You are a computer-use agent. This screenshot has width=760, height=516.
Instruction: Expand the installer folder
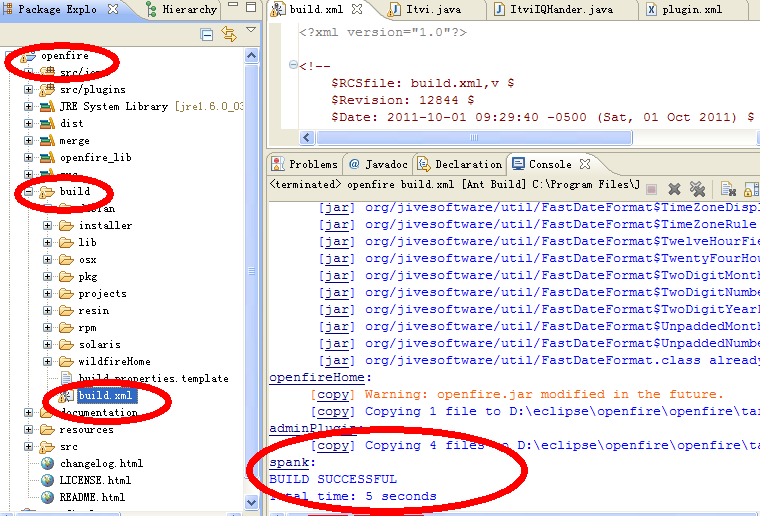(x=47, y=225)
